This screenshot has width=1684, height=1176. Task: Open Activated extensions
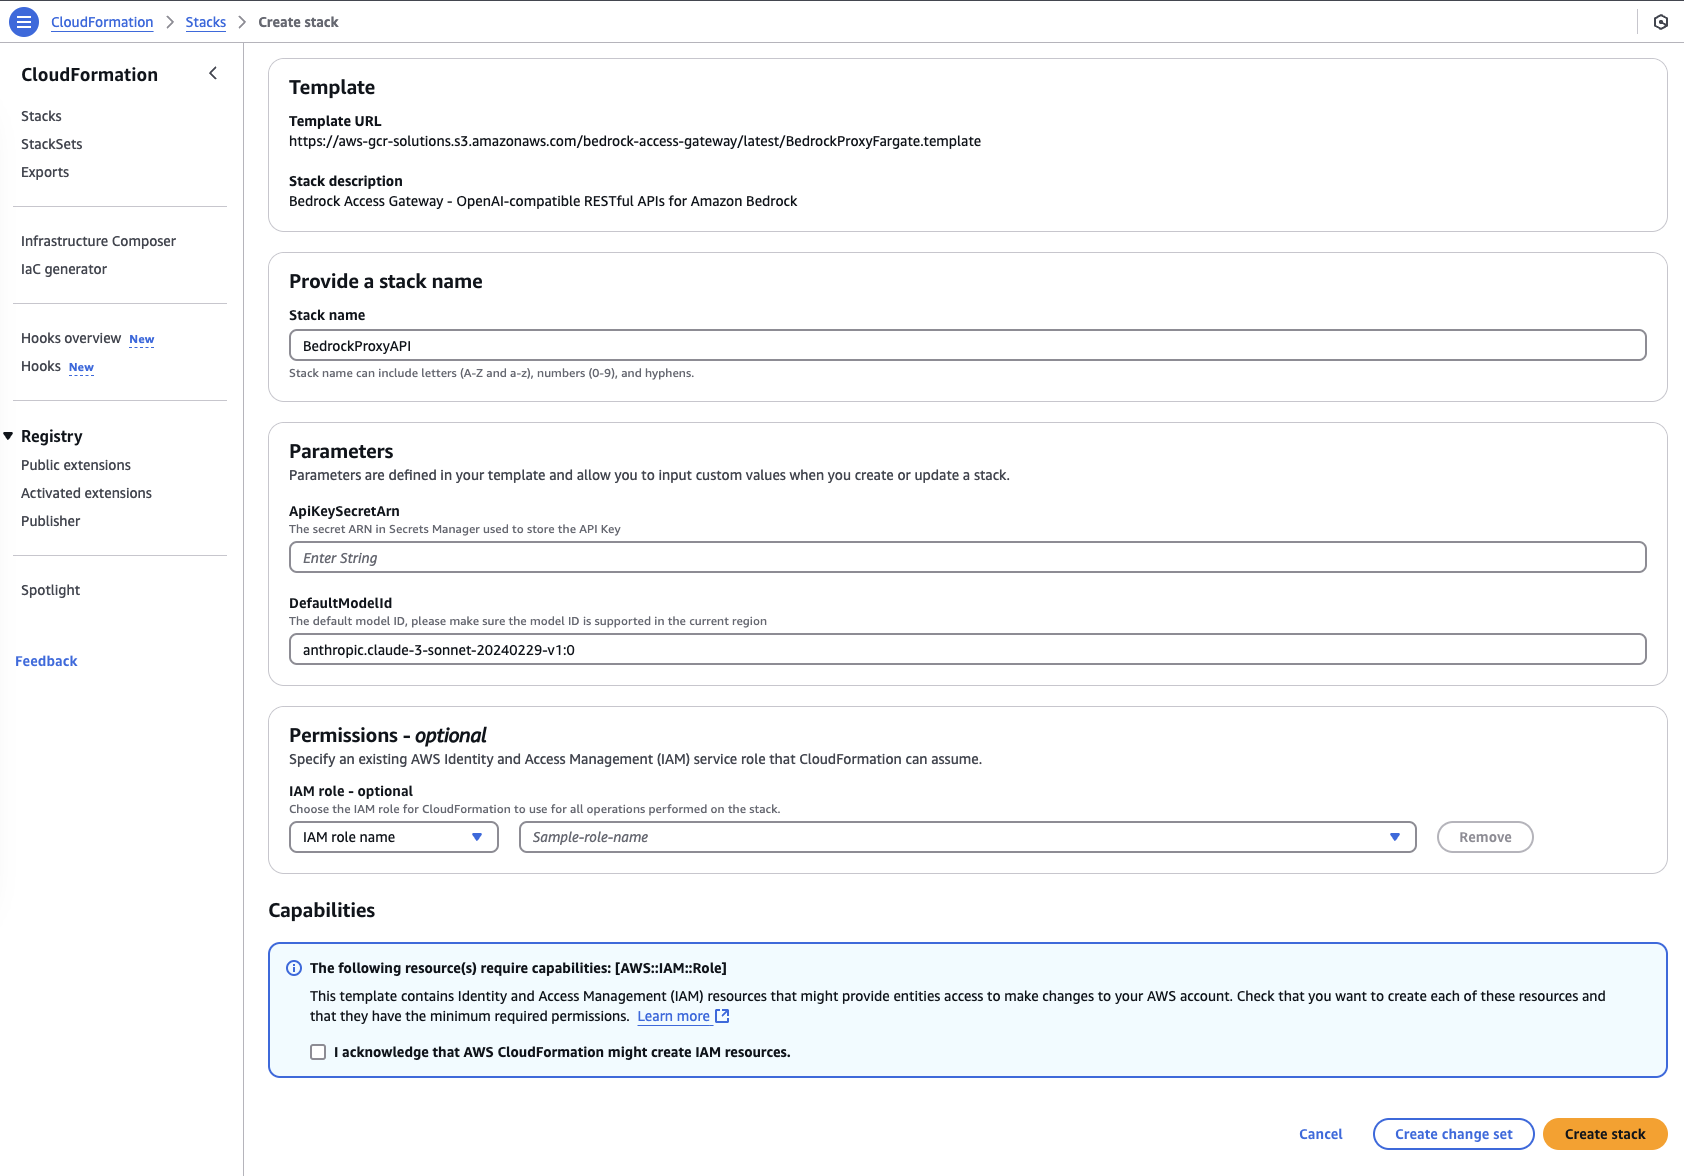86,493
